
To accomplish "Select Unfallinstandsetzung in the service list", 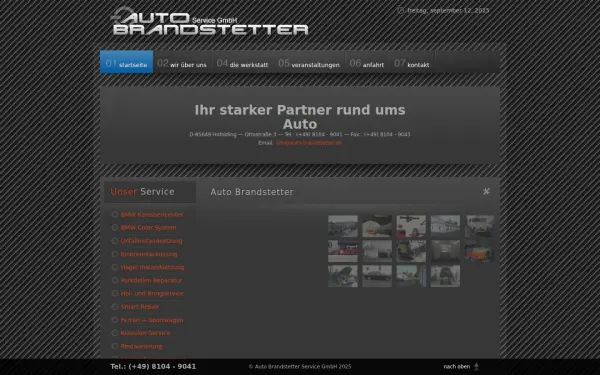I will (152, 241).
